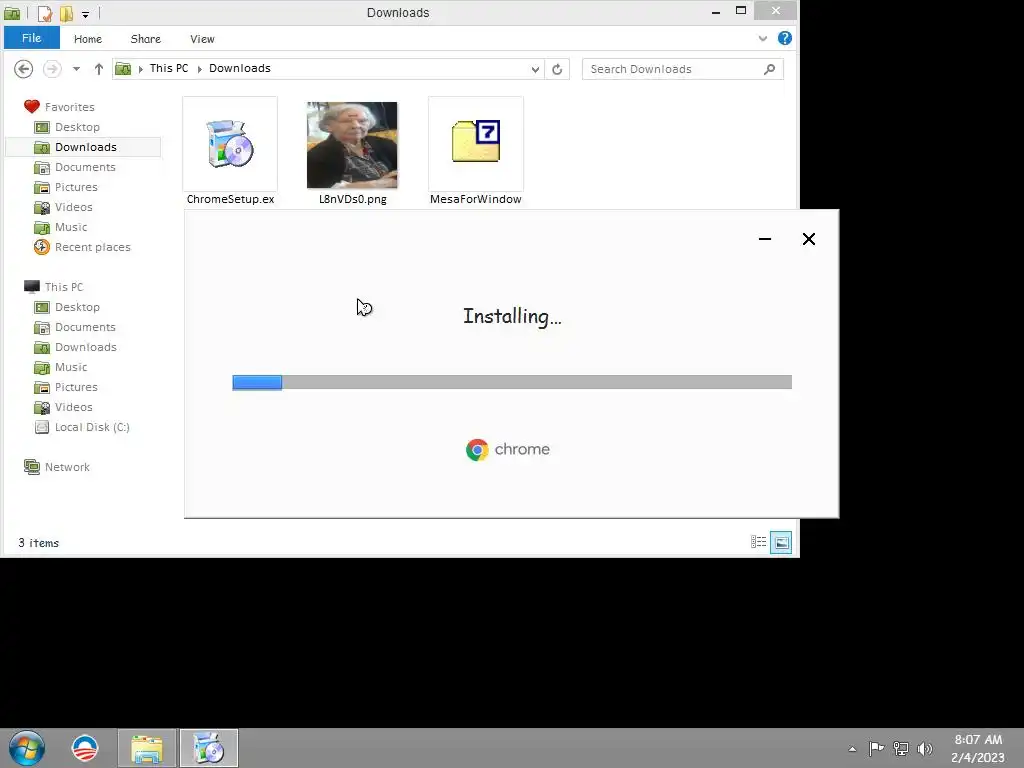Click the Explorer window system menu icon
This screenshot has height=768, width=1024.
(x=12, y=12)
